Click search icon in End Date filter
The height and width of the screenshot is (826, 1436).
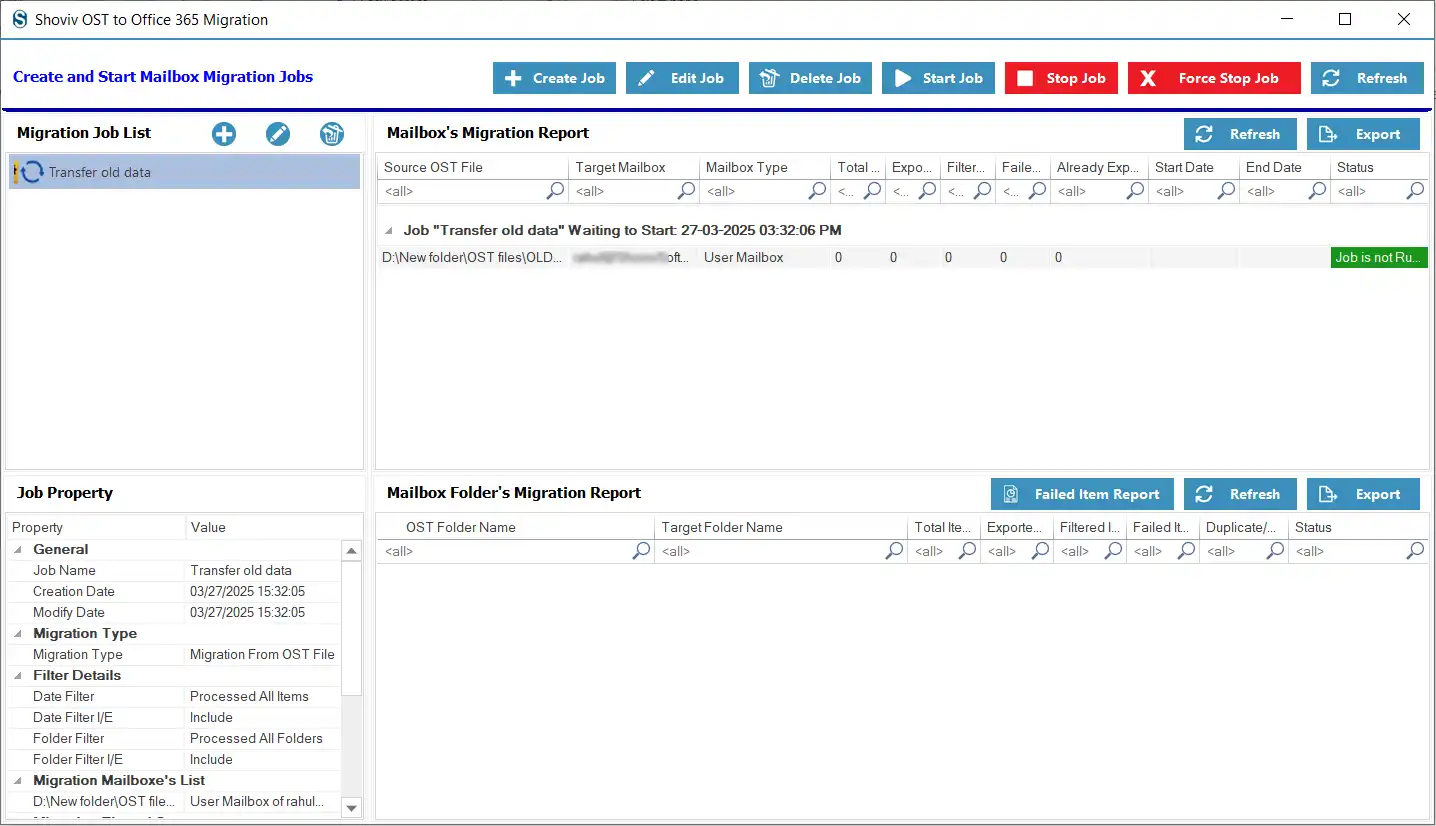click(1318, 191)
